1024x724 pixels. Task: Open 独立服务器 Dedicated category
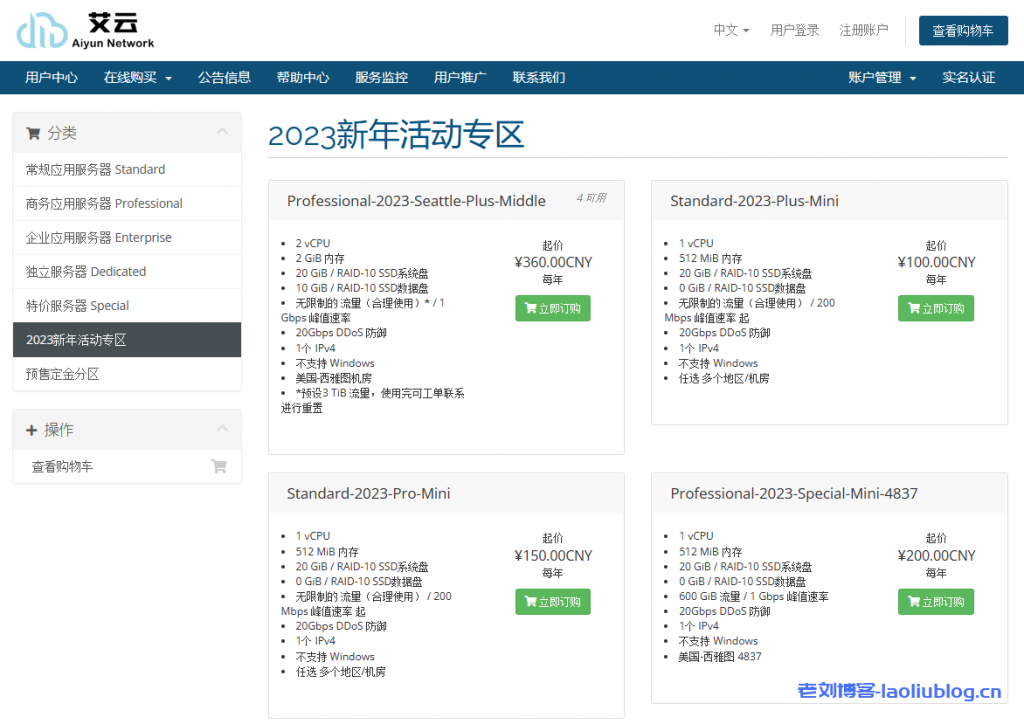click(86, 272)
